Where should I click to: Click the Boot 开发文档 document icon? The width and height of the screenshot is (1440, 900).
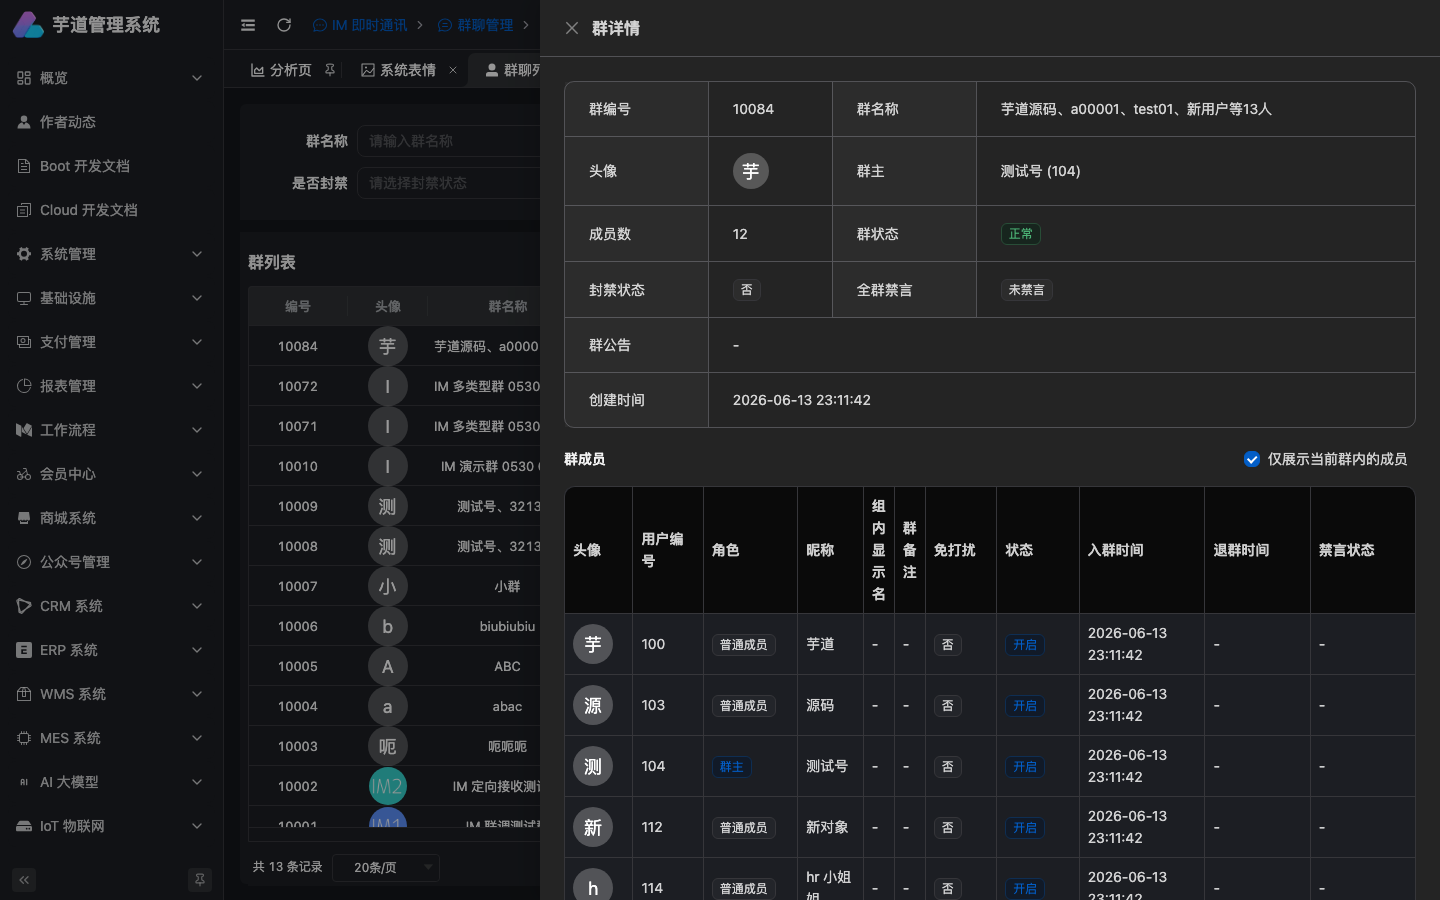24,166
